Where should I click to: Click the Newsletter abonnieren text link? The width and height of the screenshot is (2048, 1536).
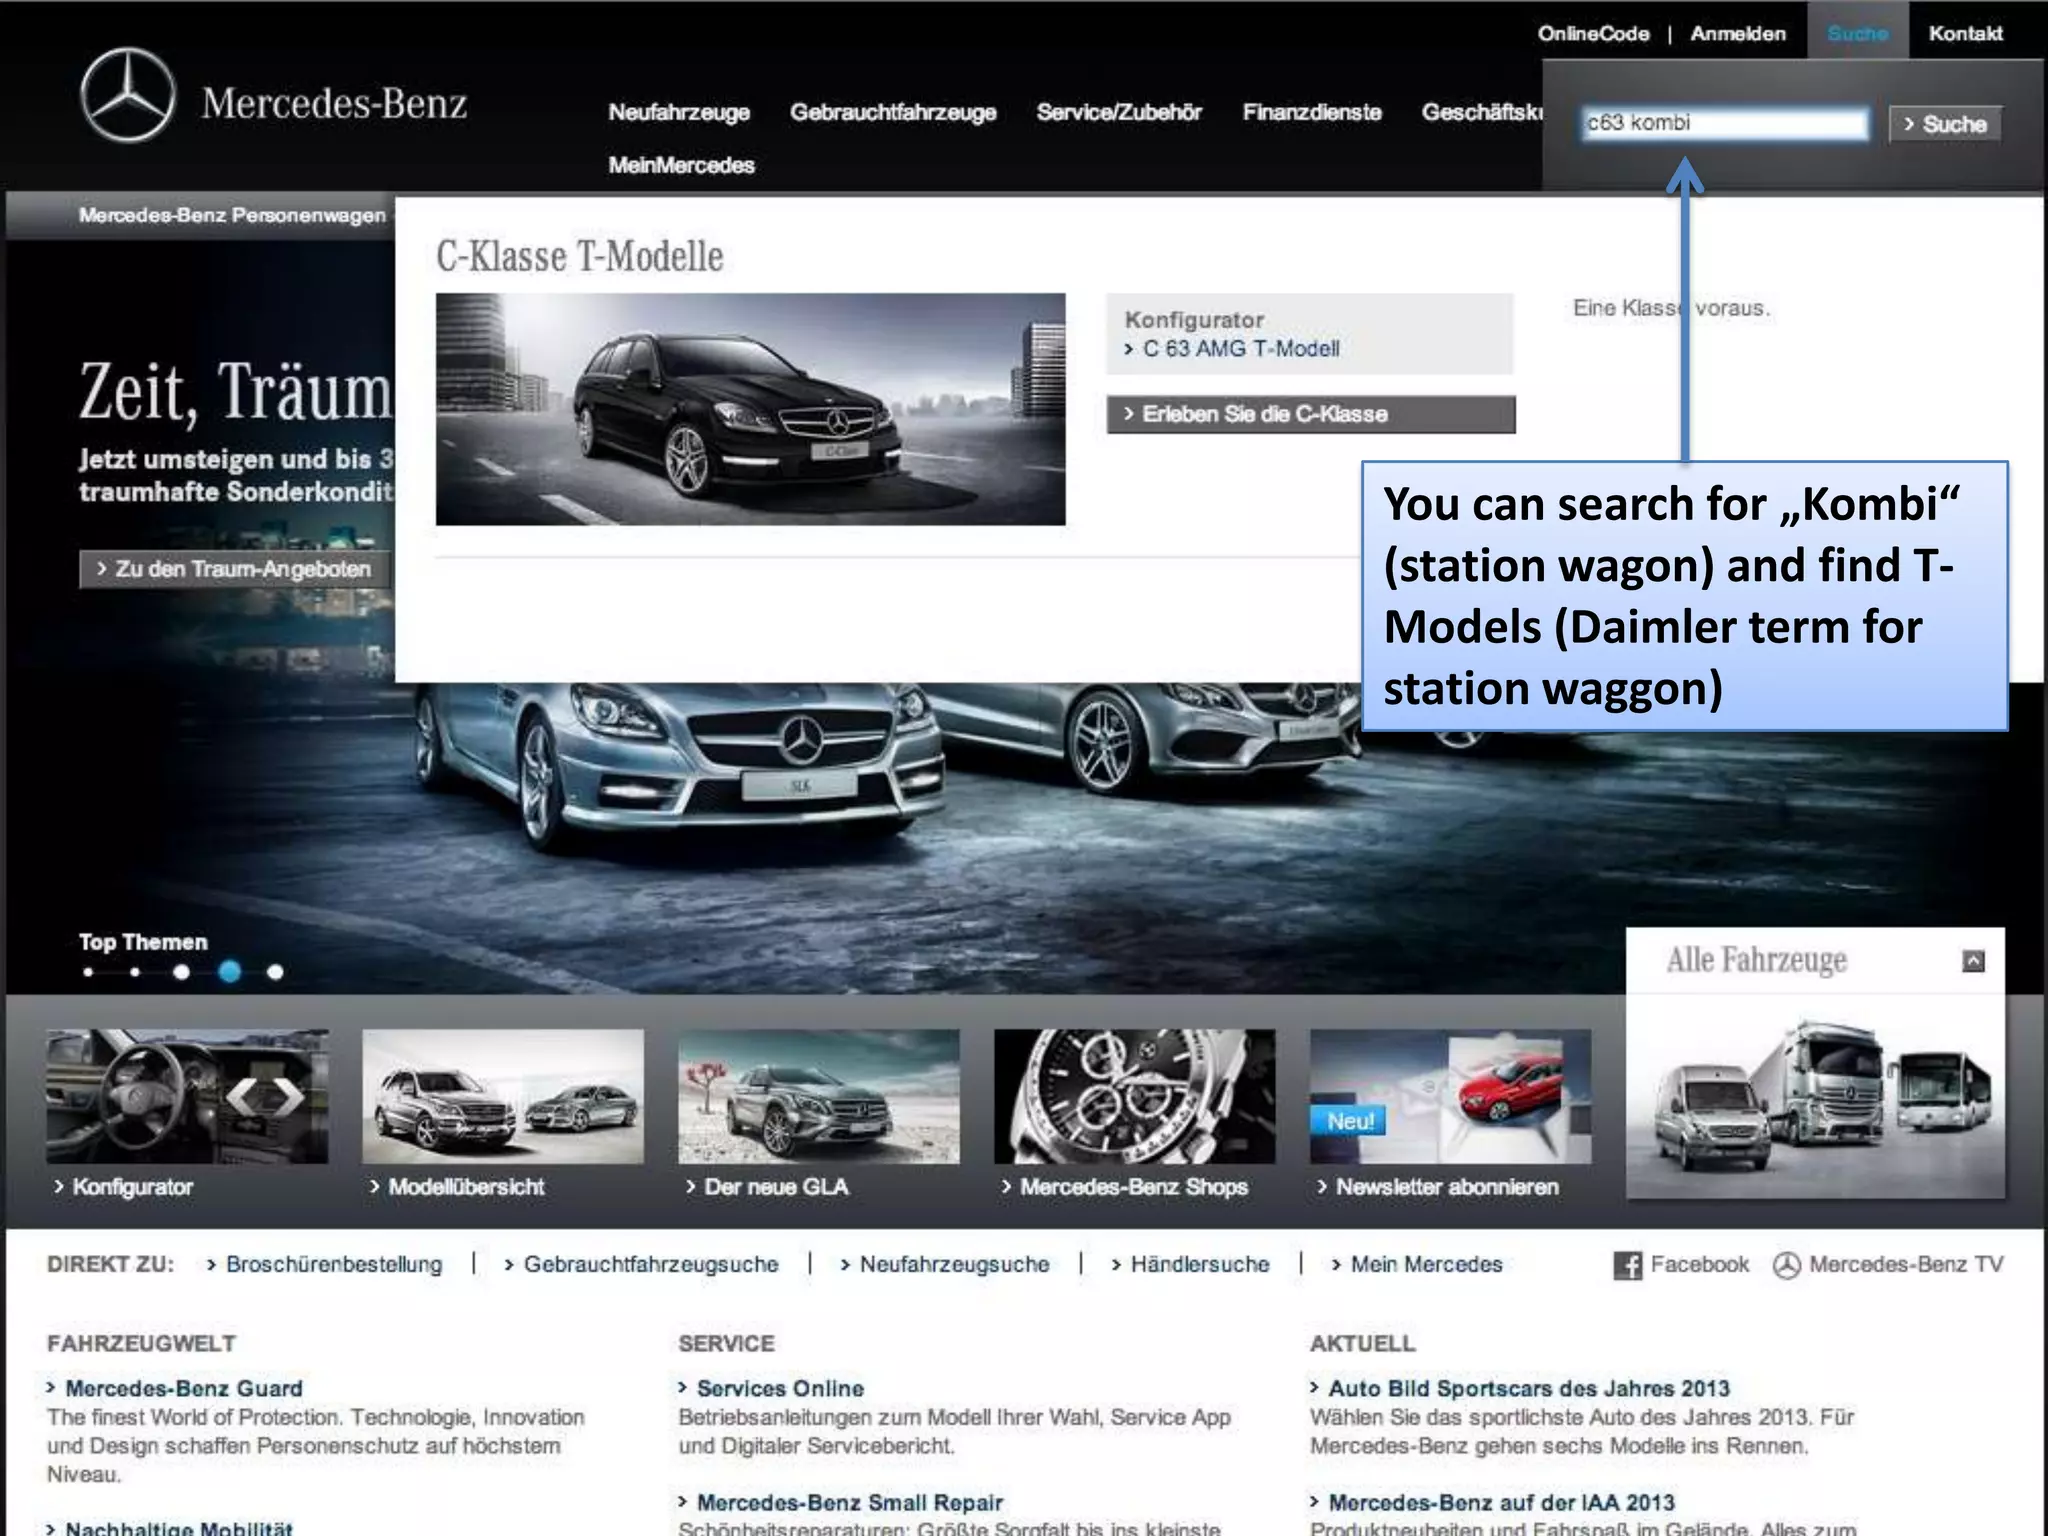(x=1447, y=1187)
